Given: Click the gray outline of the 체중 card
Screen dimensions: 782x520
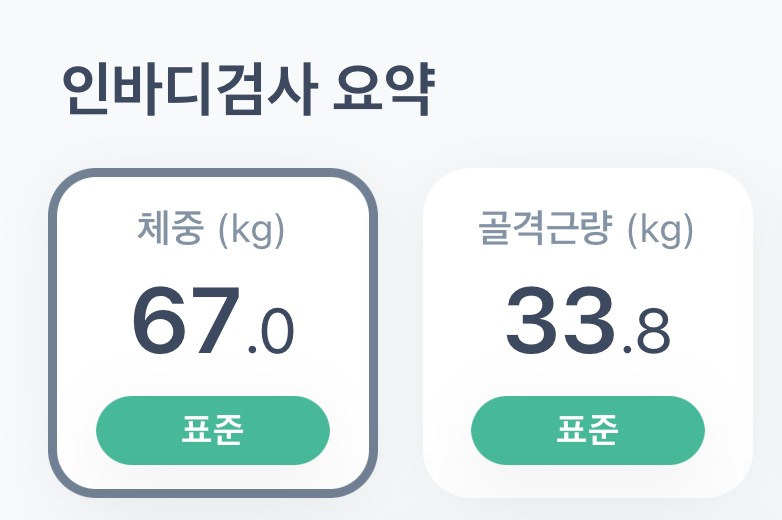Looking at the screenshot, I should tap(53, 330).
